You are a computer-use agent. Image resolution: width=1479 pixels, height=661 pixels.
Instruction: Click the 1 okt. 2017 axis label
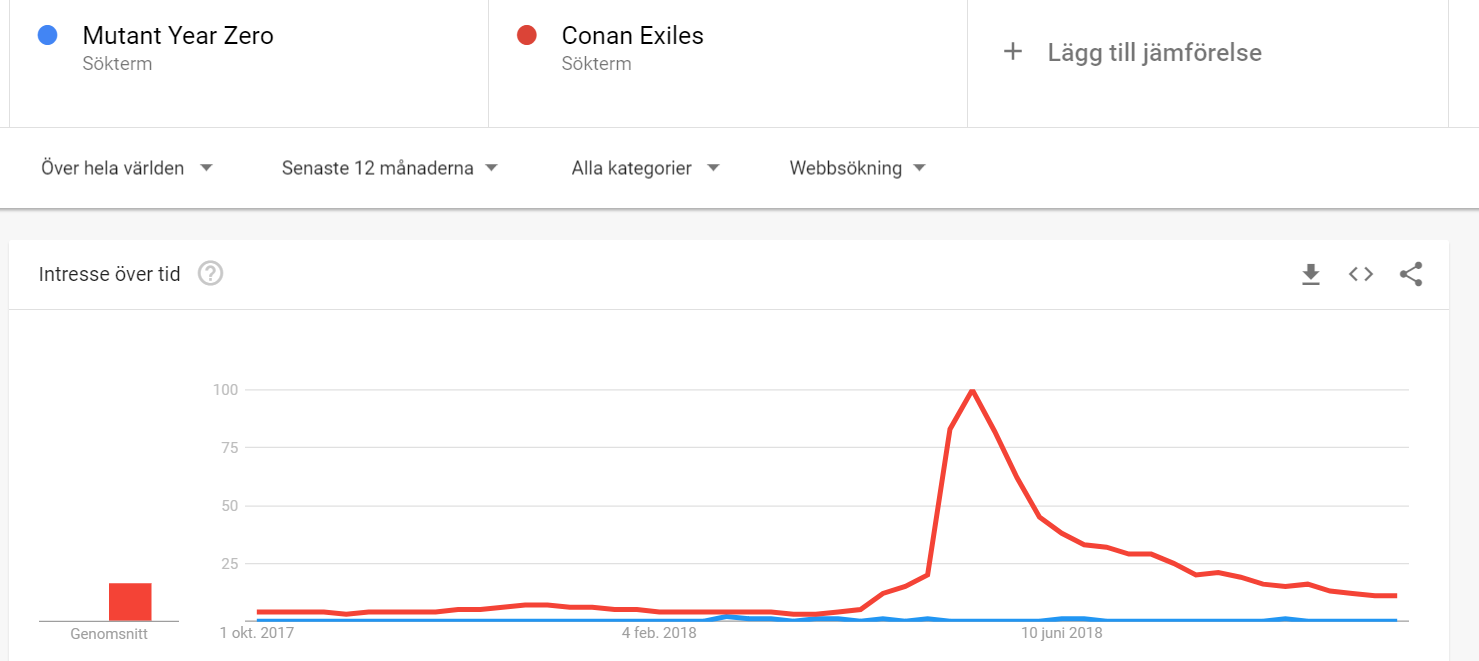(x=258, y=633)
